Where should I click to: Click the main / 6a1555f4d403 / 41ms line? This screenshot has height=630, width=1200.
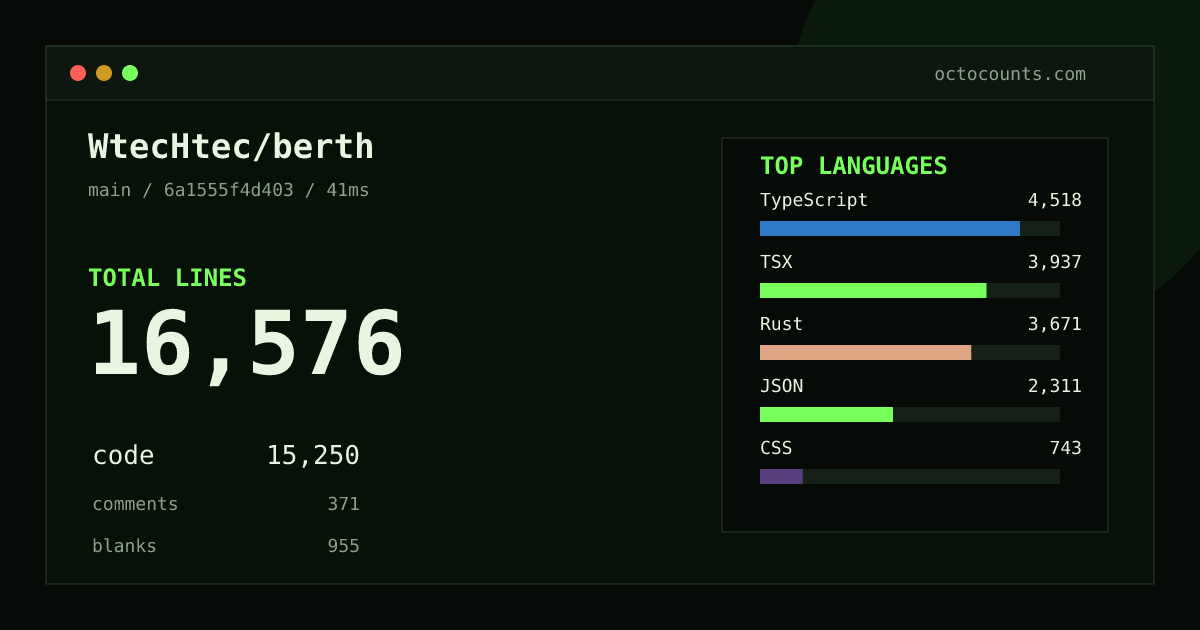click(229, 190)
